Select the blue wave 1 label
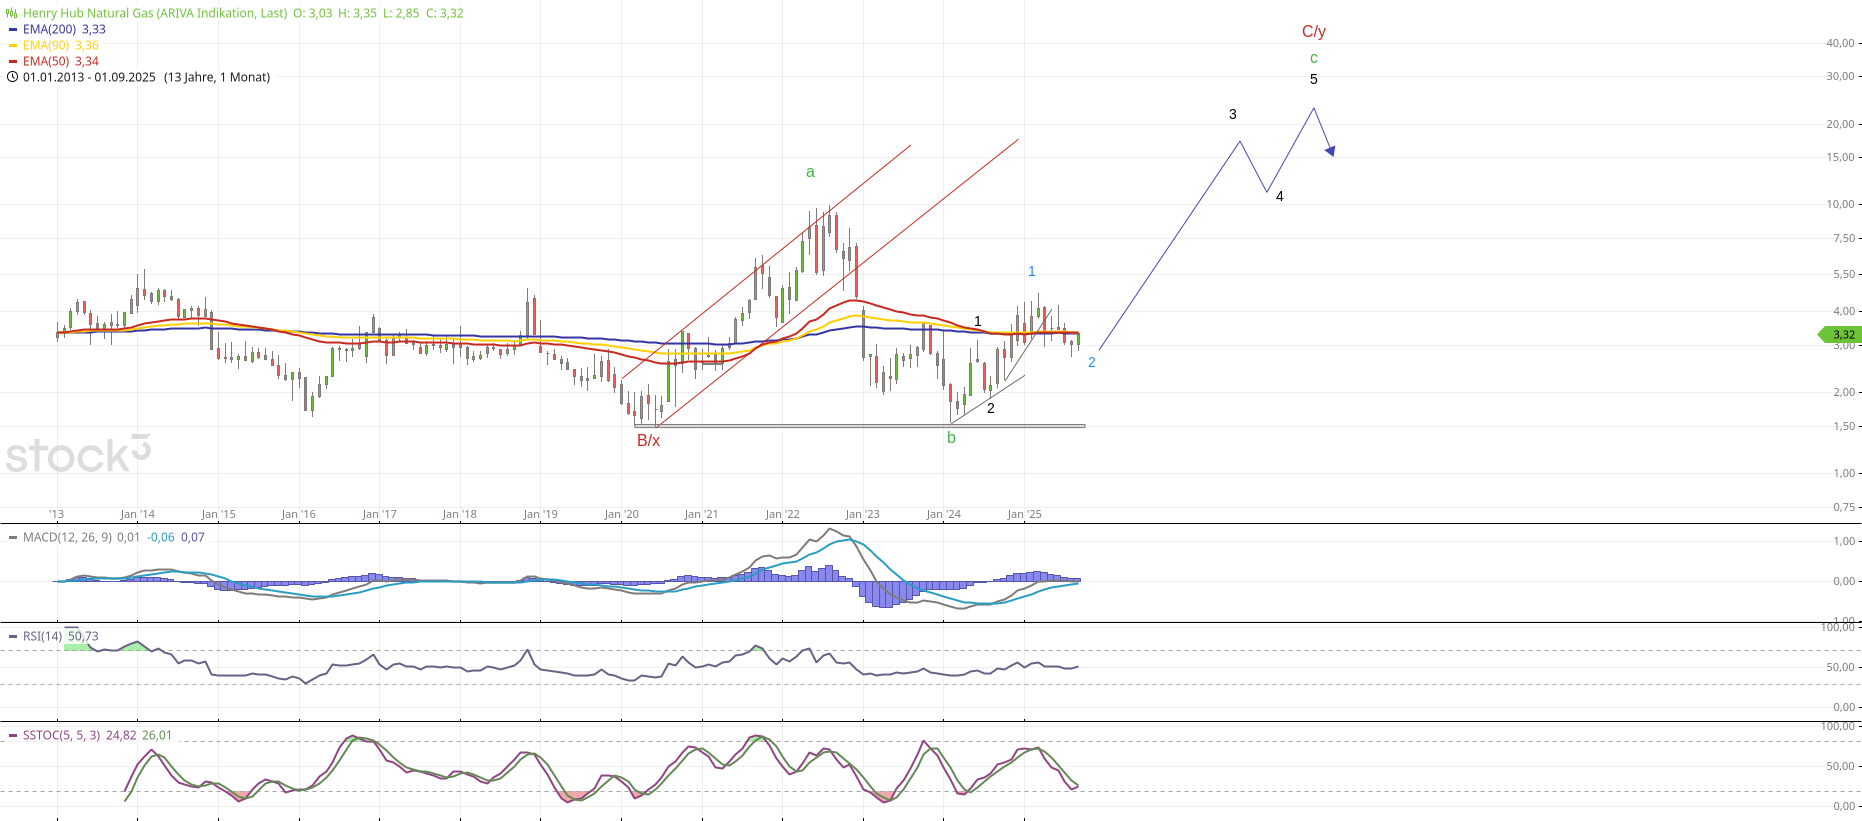This screenshot has width=1862, height=821. point(1031,271)
